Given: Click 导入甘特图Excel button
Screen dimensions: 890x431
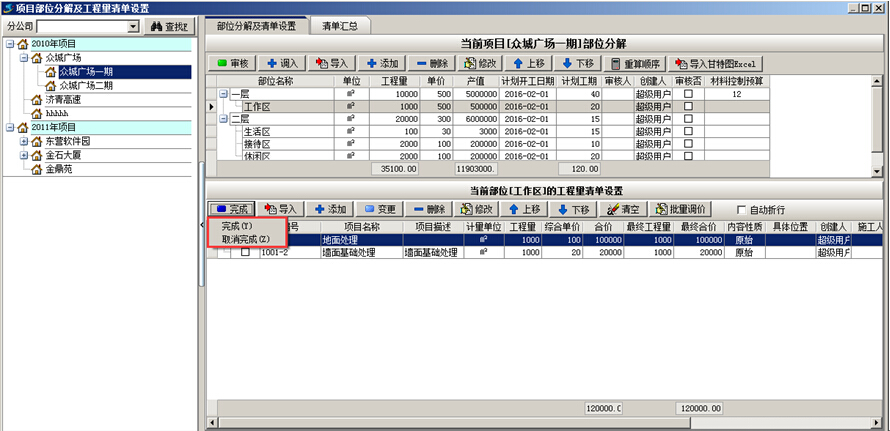Looking at the screenshot, I should (717, 62).
